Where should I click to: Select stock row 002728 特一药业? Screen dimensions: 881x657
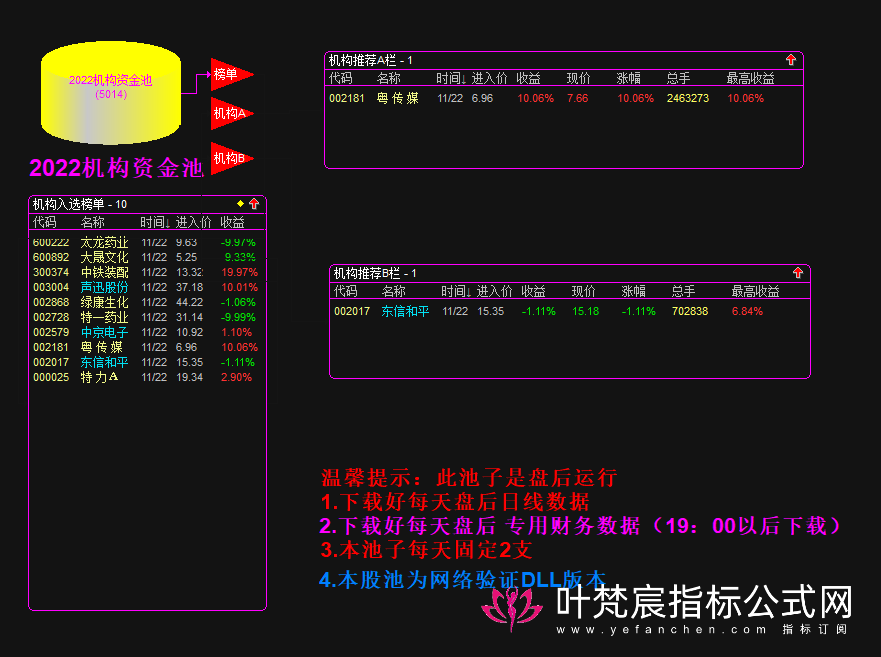(x=145, y=318)
